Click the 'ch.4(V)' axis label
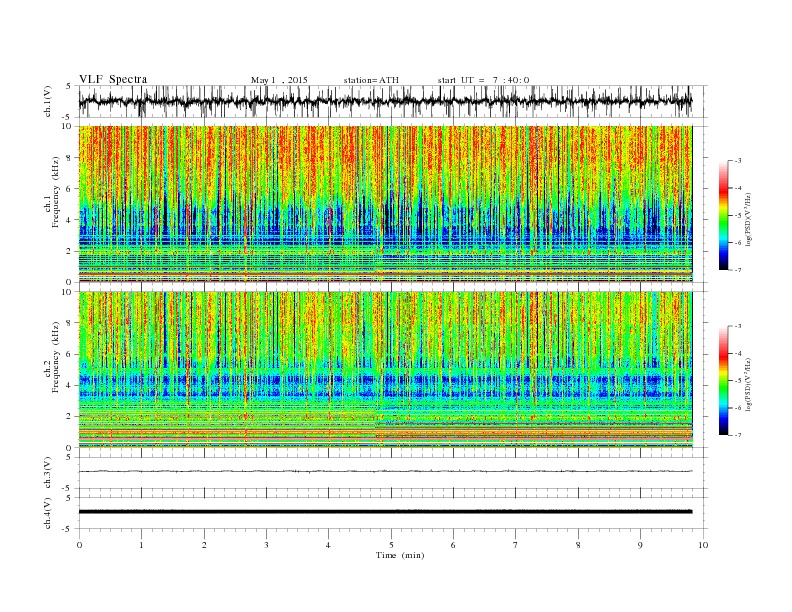The height and width of the screenshot is (612, 792). [x=48, y=513]
